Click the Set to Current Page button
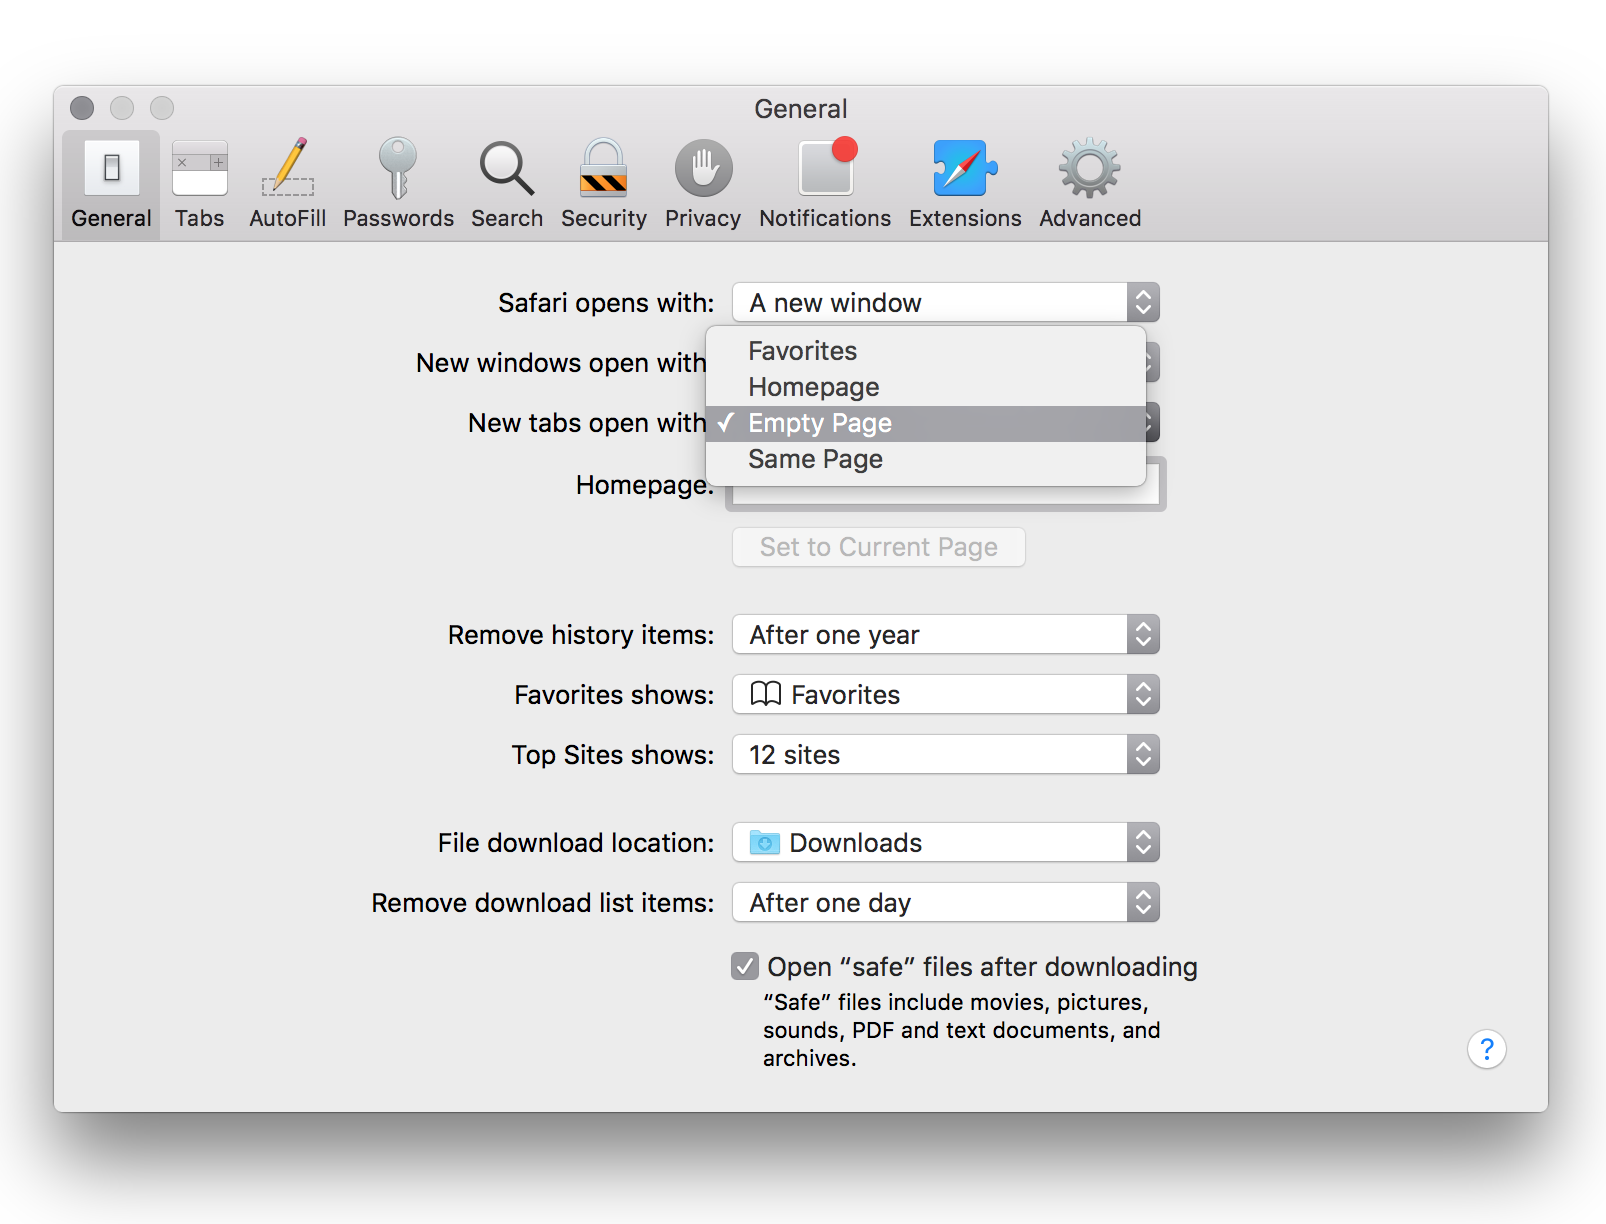Screen dimensions: 1606x1224 (x=879, y=547)
